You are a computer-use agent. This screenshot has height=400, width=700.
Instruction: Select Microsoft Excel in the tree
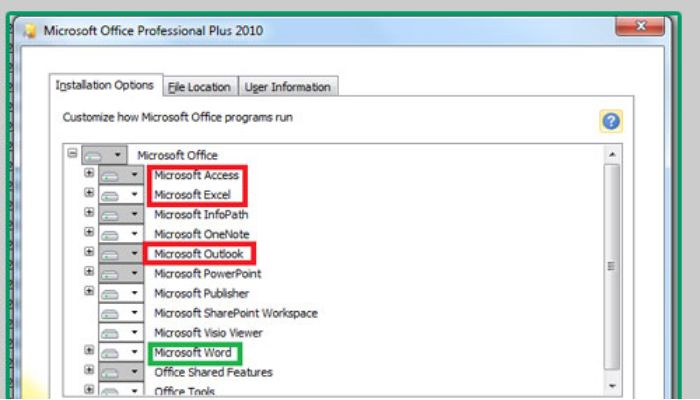coord(192,195)
